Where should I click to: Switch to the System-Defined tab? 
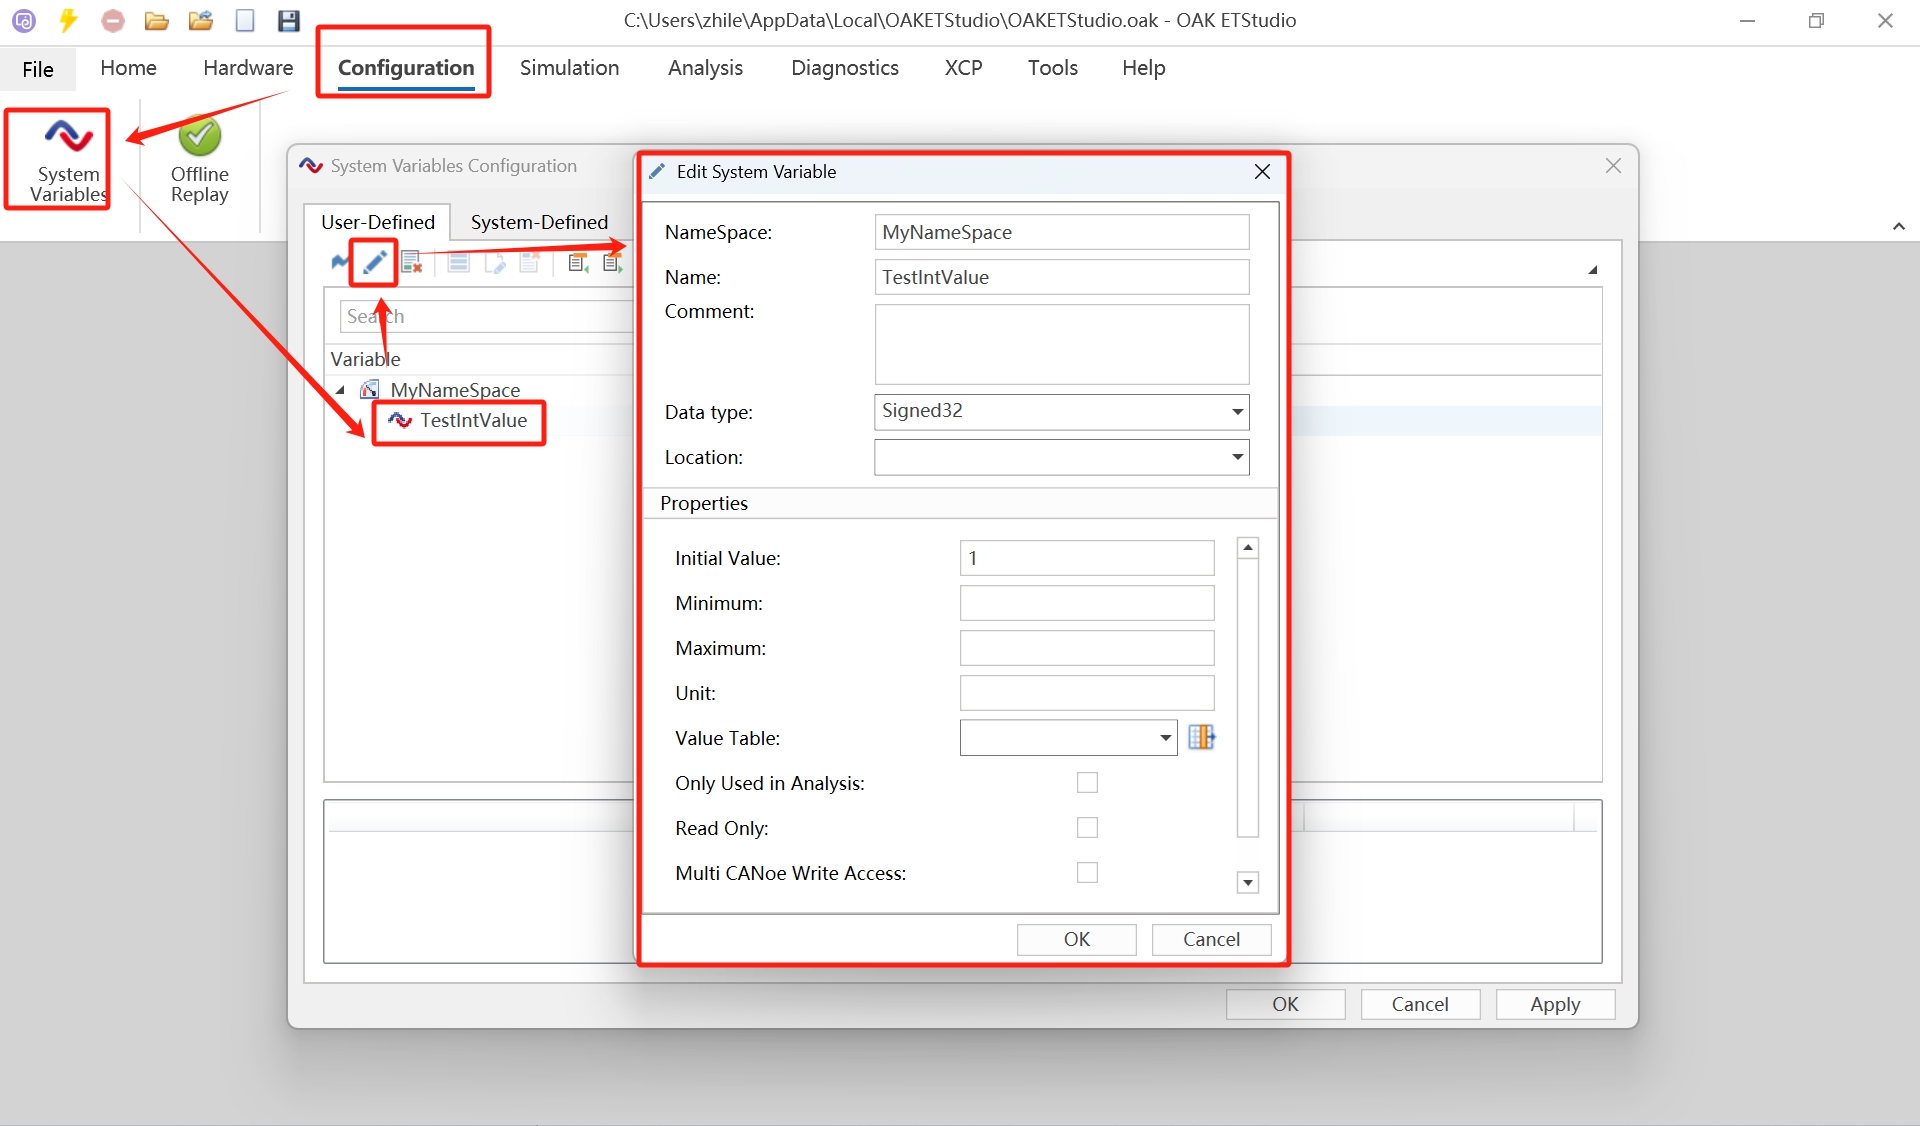[x=539, y=222]
